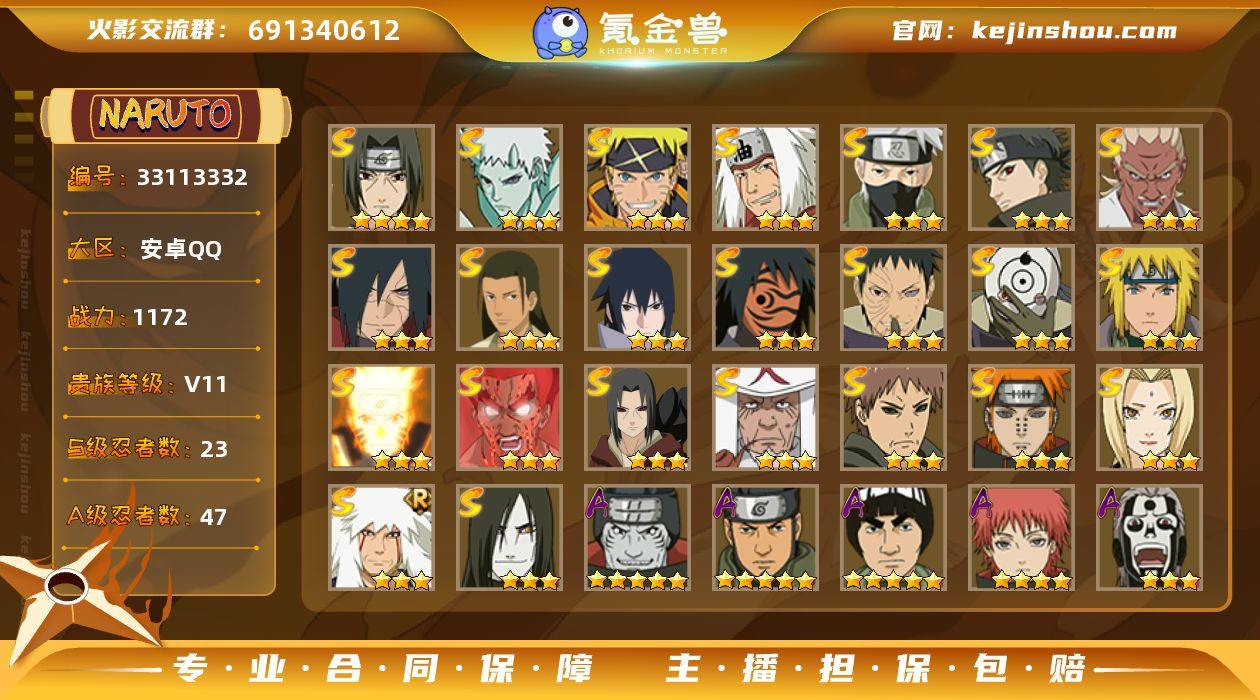The width and height of the screenshot is (1260, 700).
Task: Choose the red-skinned Eight Gates Guy portrait
Action: 509,418
